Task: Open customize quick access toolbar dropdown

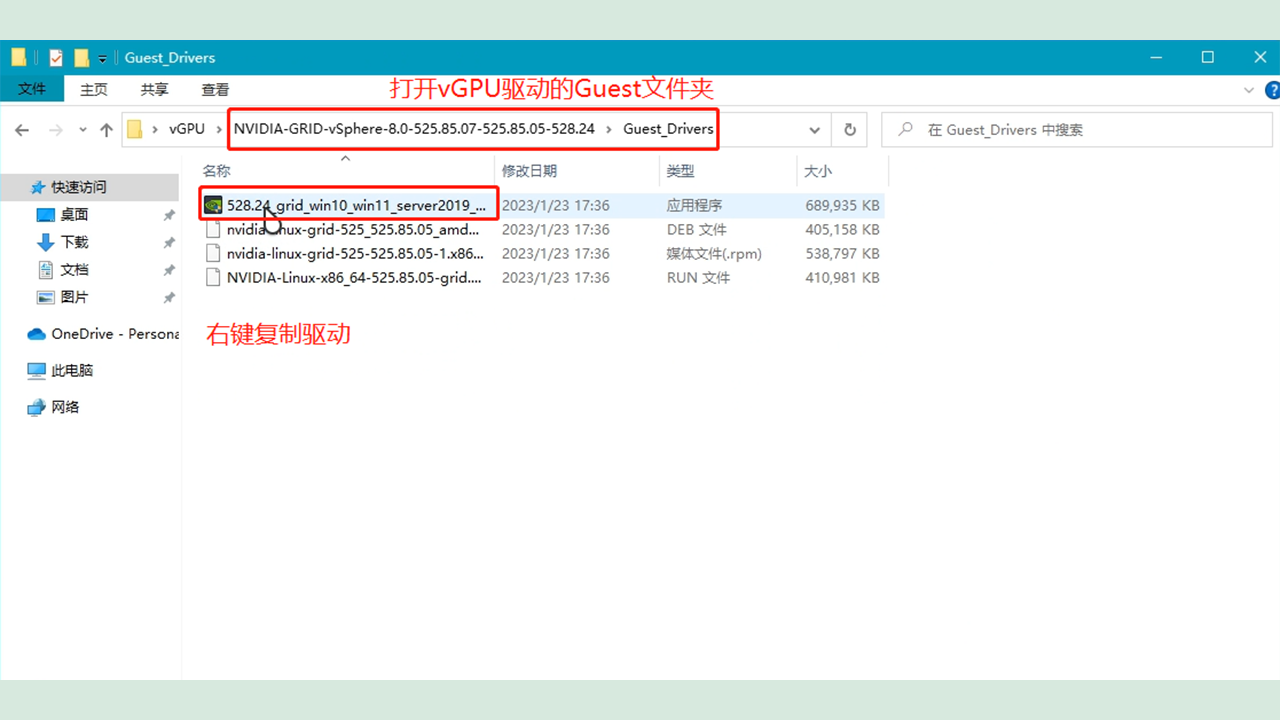Action: pyautogui.click(x=102, y=59)
